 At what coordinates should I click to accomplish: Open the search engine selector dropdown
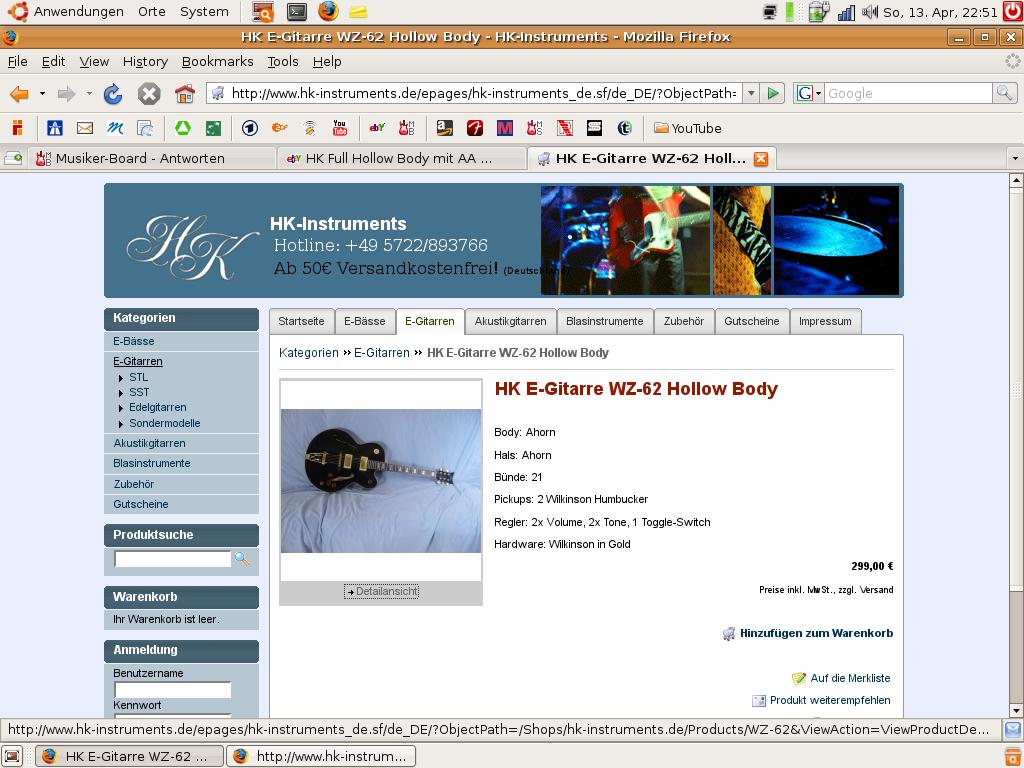click(x=808, y=93)
